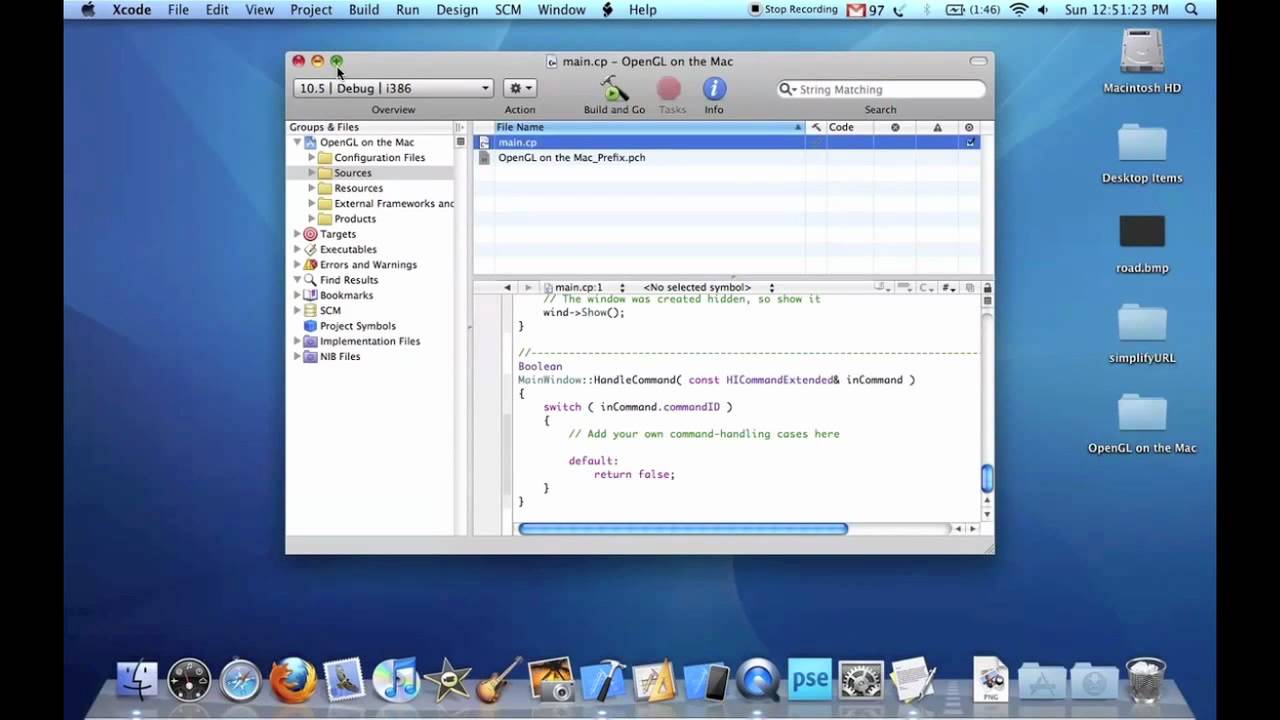This screenshot has width=1280, height=720.
Task: Open the SCM menu
Action: tap(508, 10)
